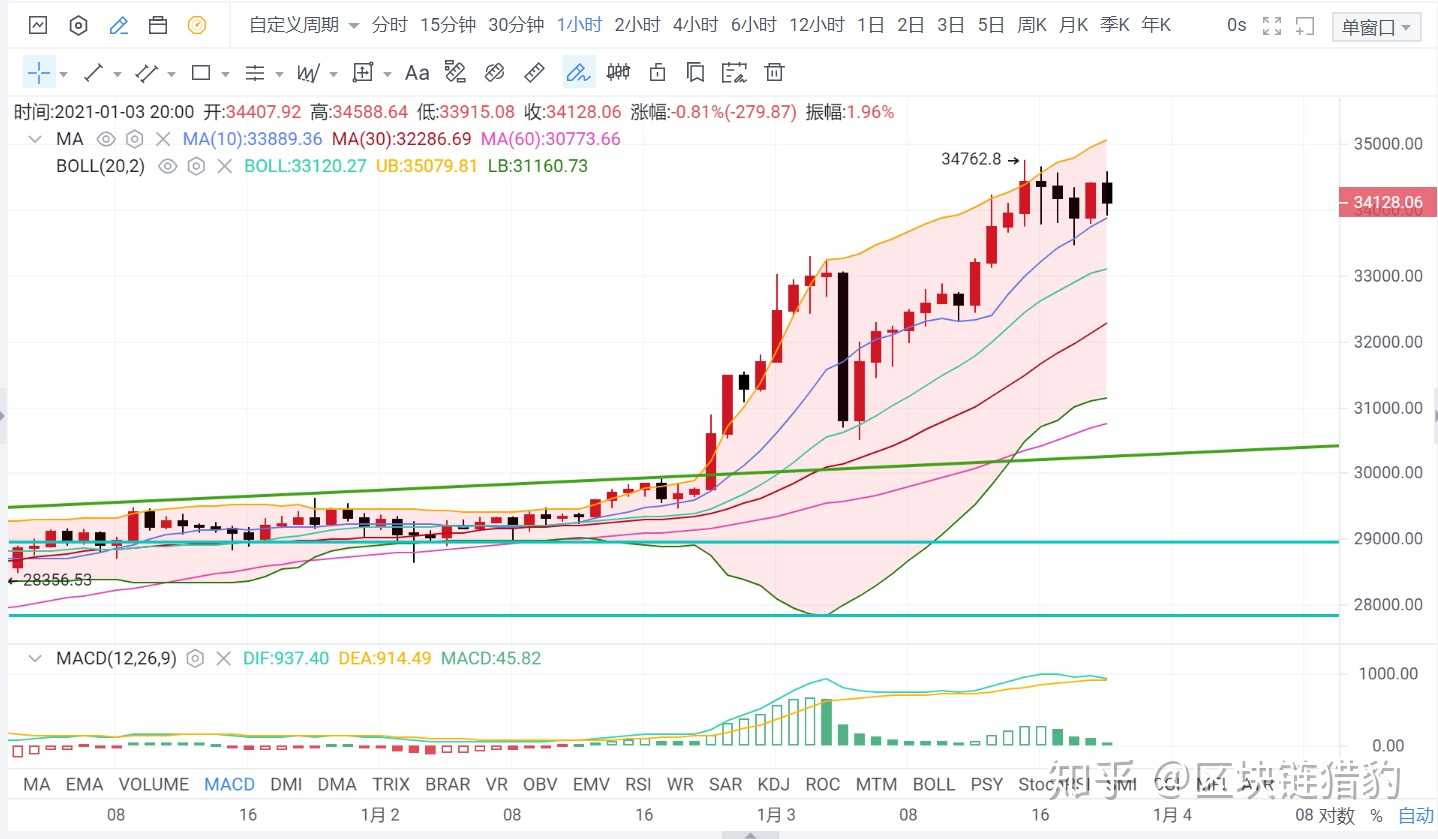The width and height of the screenshot is (1438, 839).
Task: Expand crosshair tool dropdown arrow
Action: [x=64, y=74]
